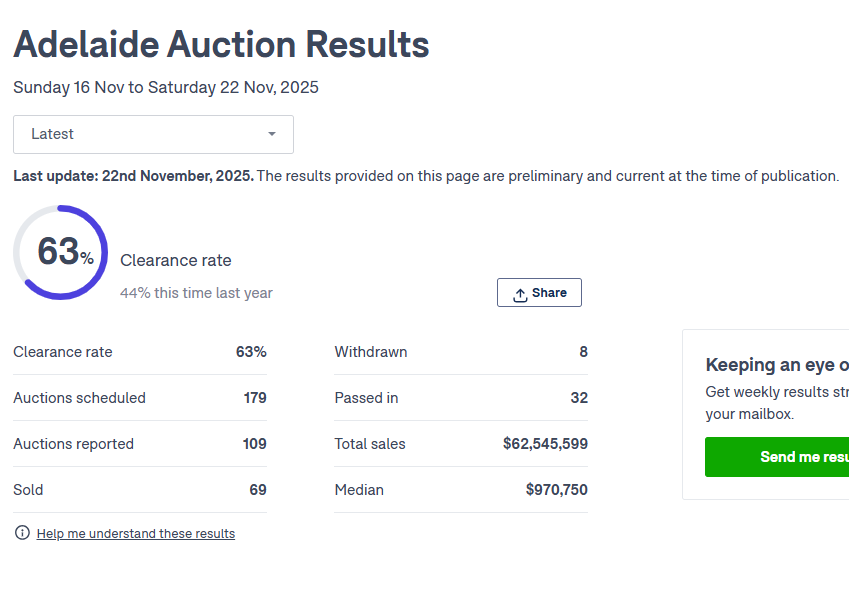Click the info circle icon beside help link
This screenshot has height=596, width=849.
coord(22,533)
